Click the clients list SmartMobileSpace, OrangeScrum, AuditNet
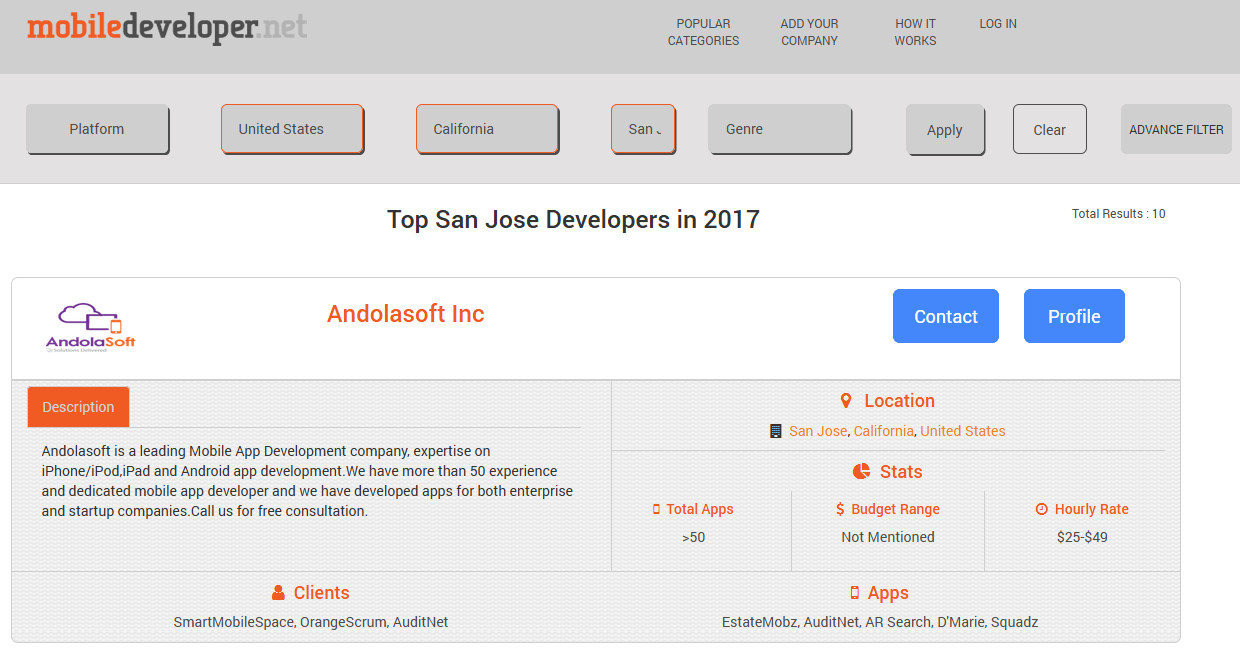The height and width of the screenshot is (650, 1240). (311, 622)
